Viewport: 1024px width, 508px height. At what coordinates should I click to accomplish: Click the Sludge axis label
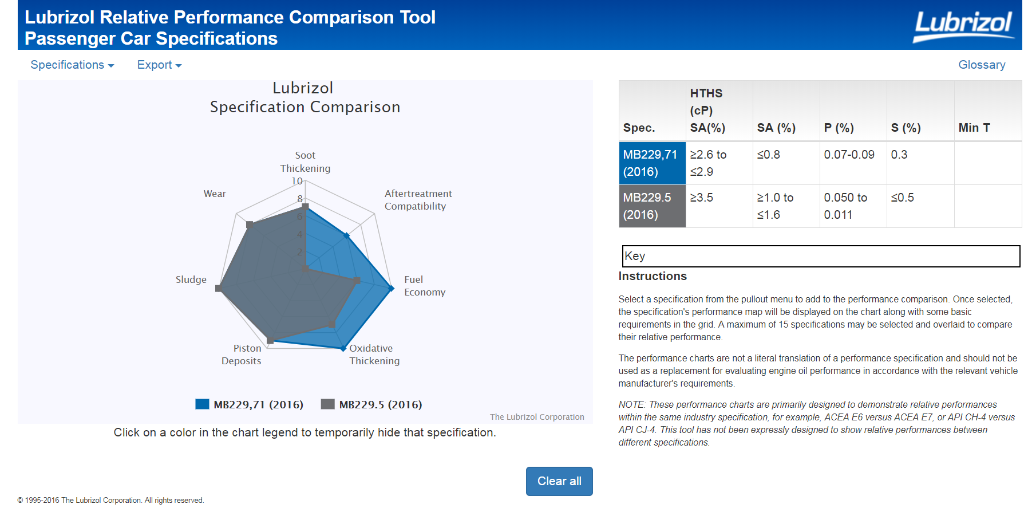click(x=191, y=279)
